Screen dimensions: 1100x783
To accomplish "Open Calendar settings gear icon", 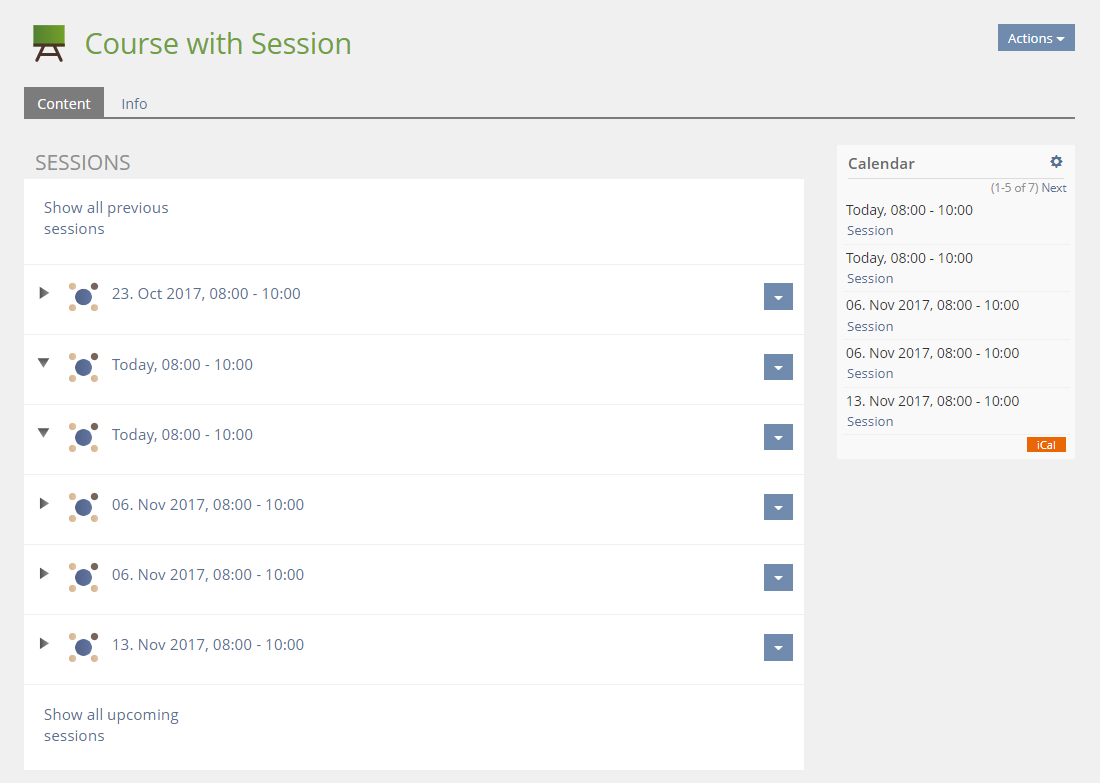I will click(1056, 162).
